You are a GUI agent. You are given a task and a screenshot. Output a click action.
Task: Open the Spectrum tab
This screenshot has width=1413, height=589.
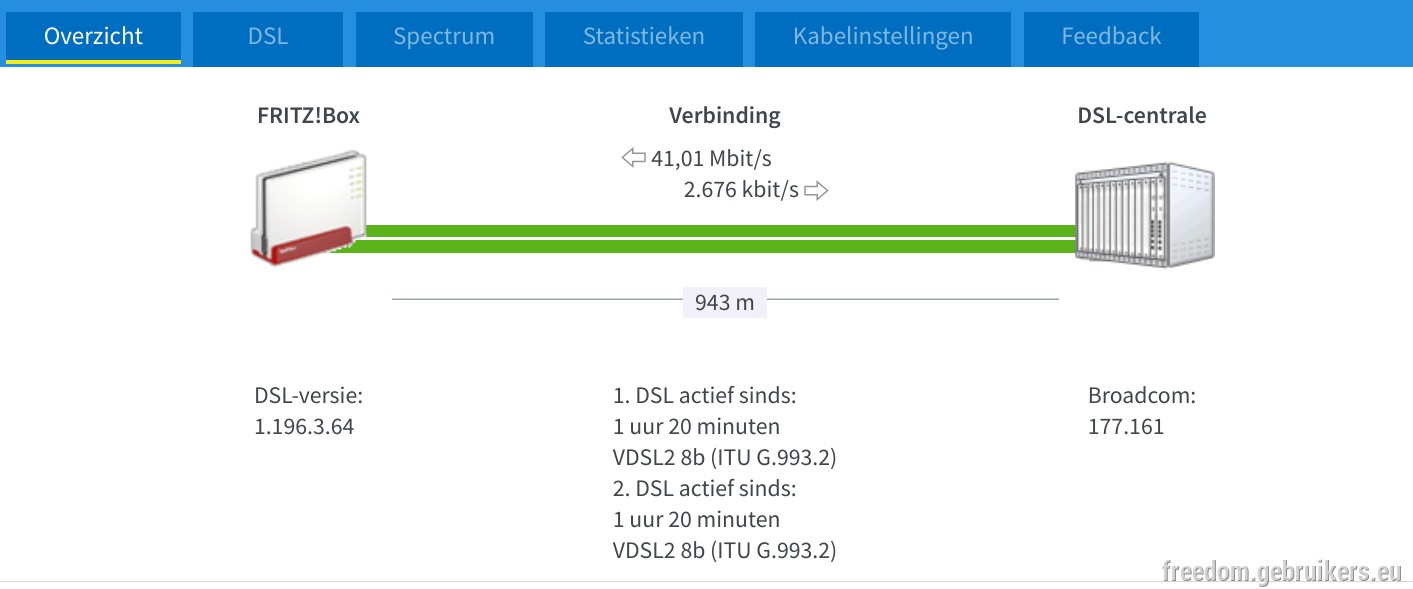click(444, 37)
